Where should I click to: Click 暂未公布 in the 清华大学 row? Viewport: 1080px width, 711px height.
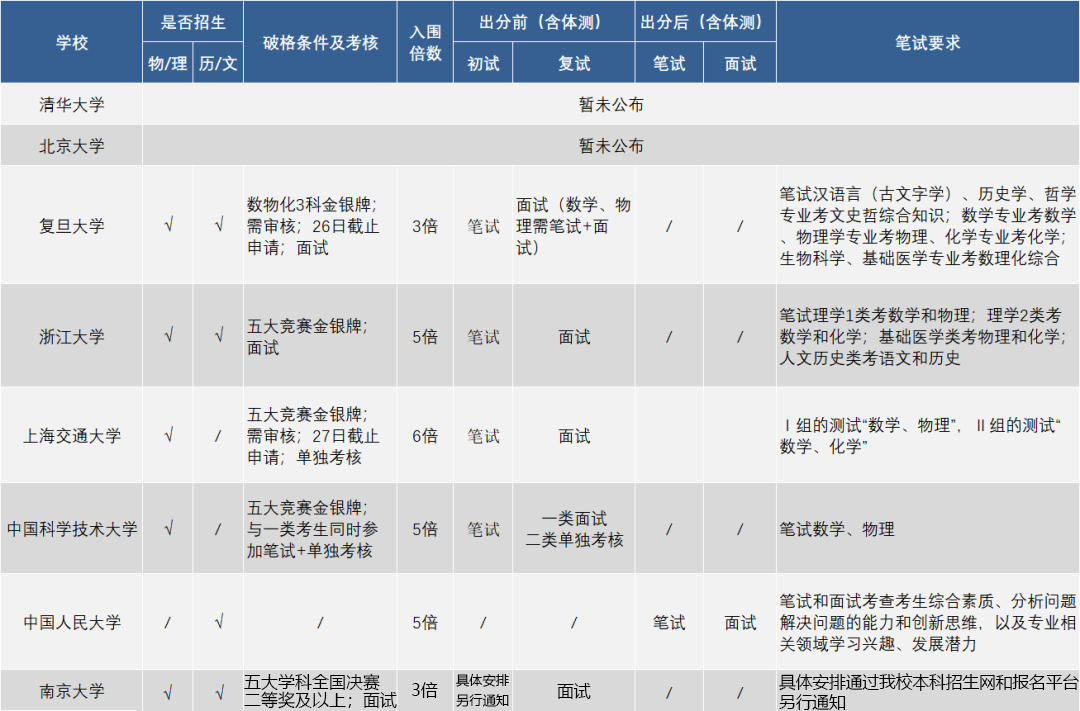tap(611, 104)
